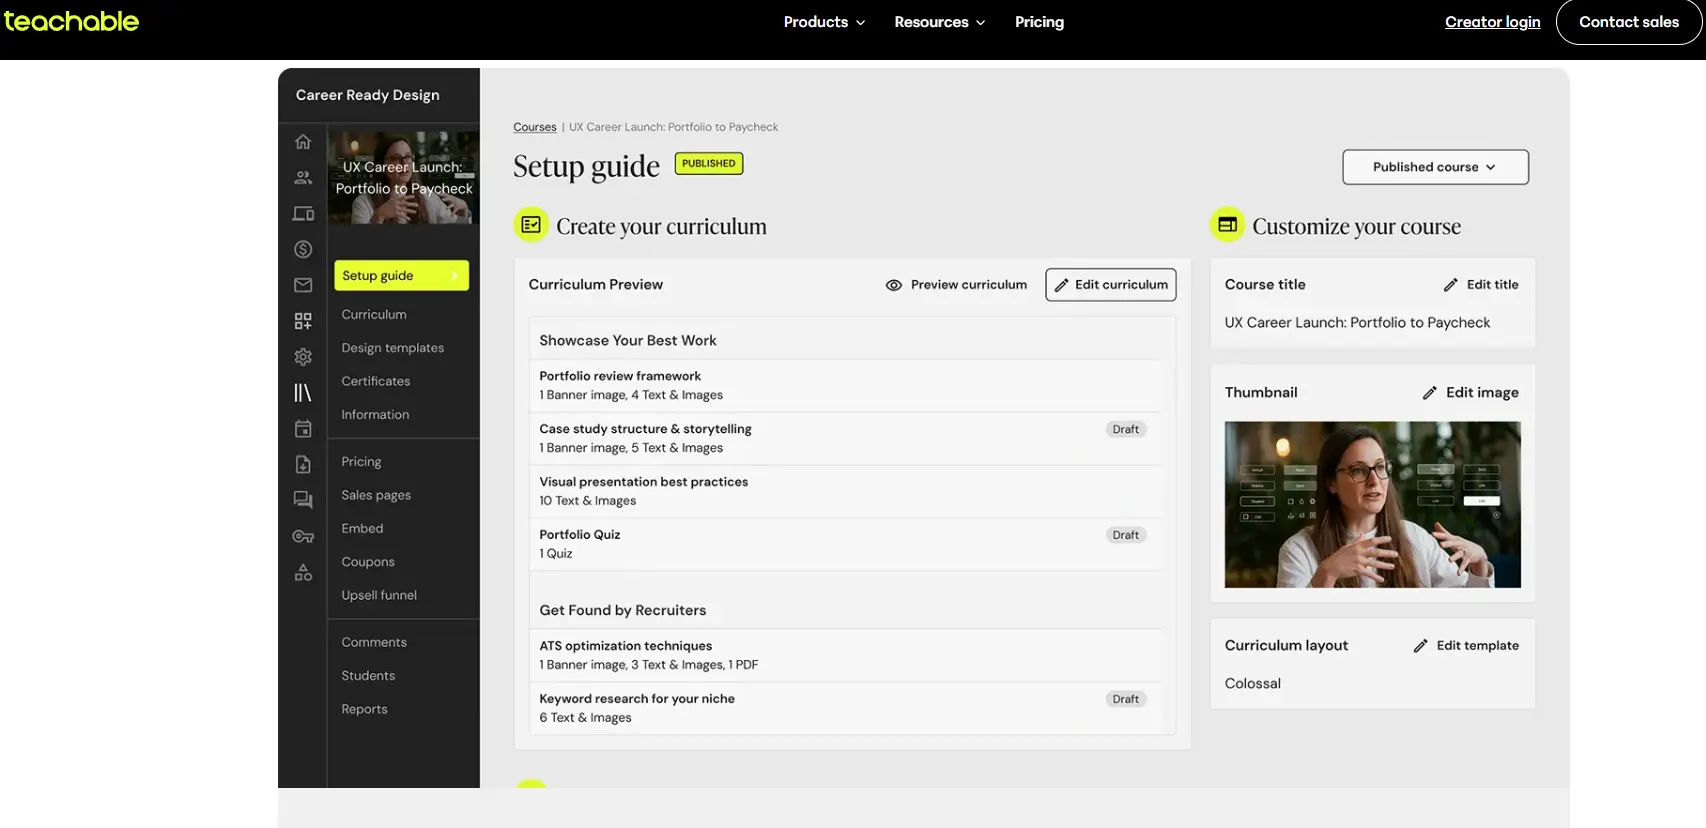The height and width of the screenshot is (828, 1706).
Task: Open the Keyword research for your niche lesson
Action: click(845, 708)
